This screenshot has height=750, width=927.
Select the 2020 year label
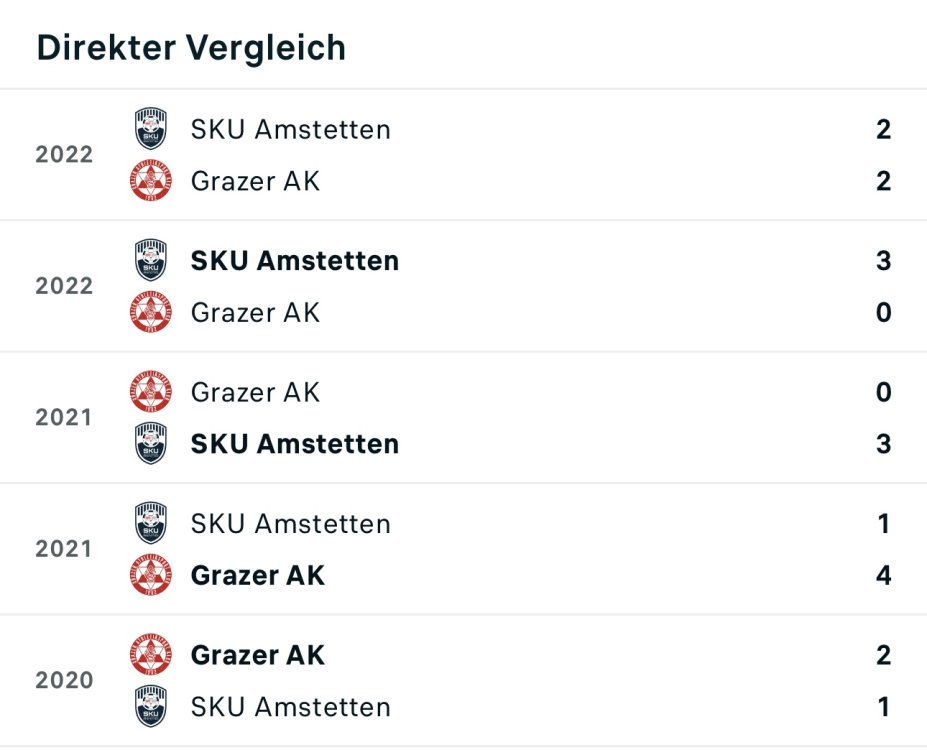(64, 681)
